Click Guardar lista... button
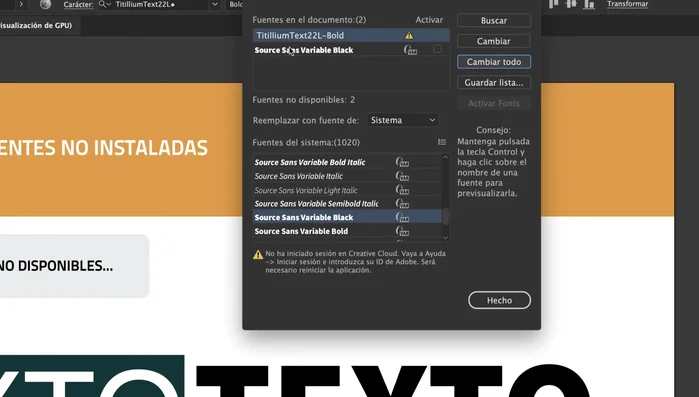This screenshot has width=699, height=397. [494, 82]
